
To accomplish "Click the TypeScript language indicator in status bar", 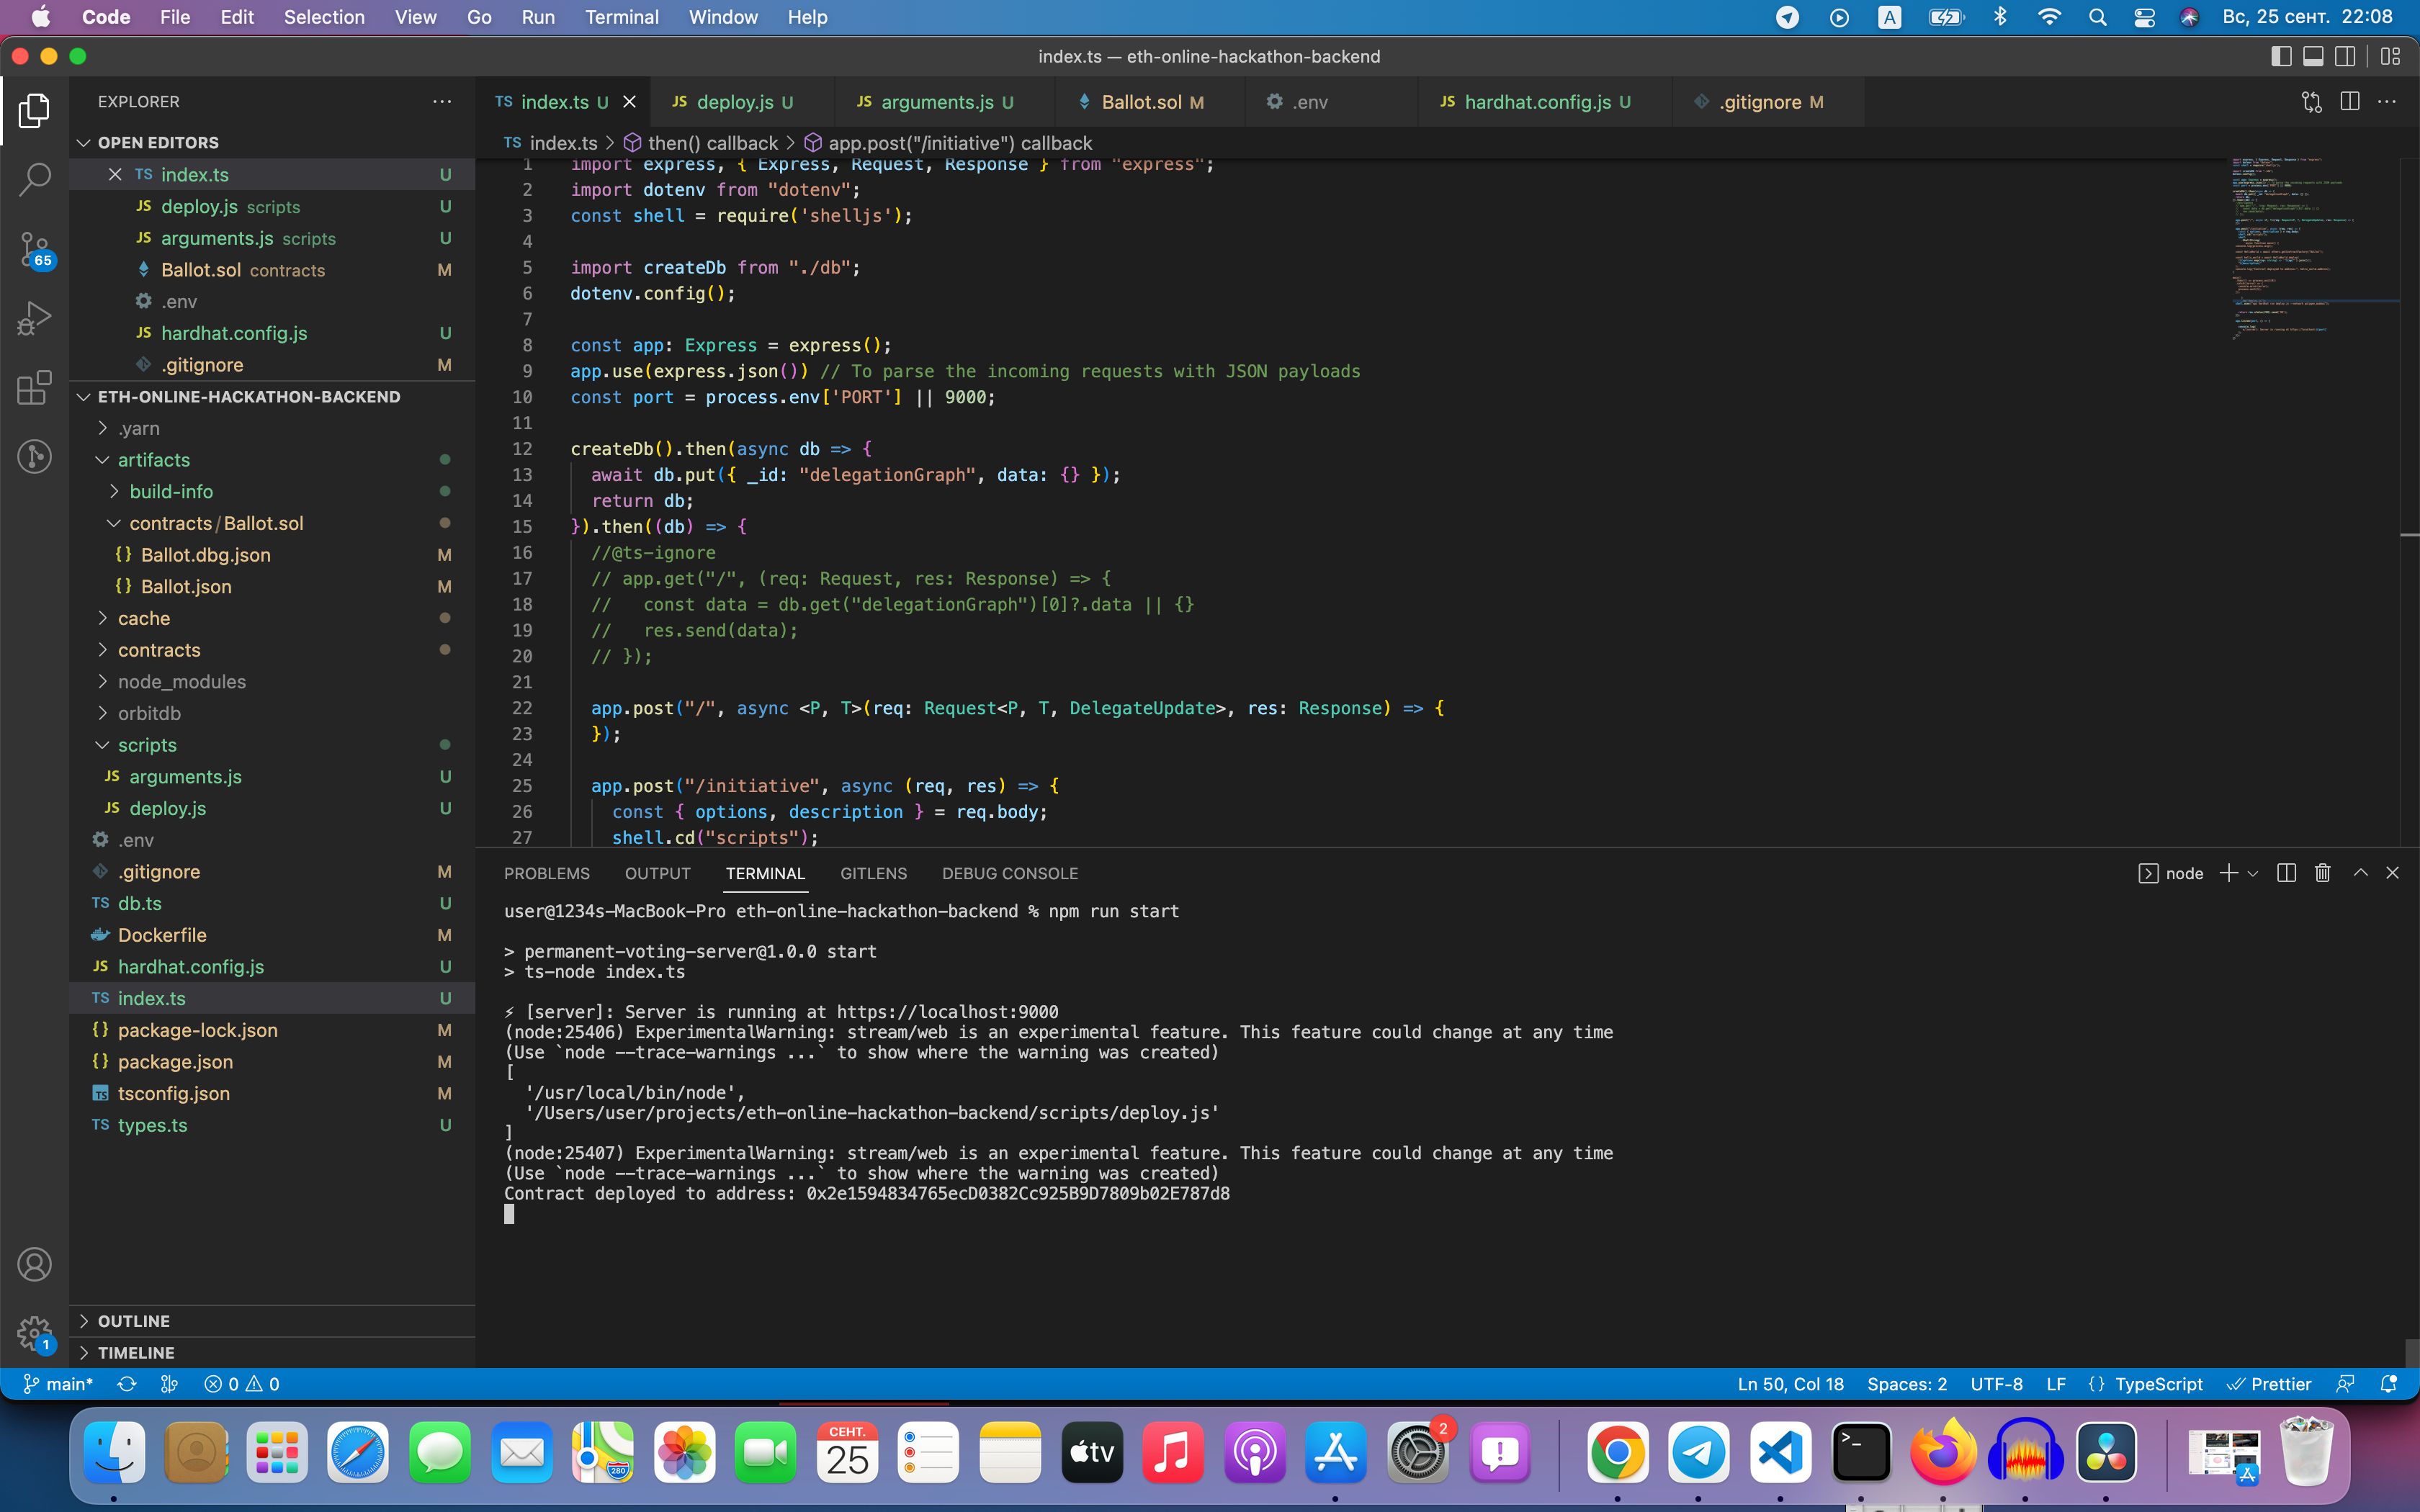I will click(x=2155, y=1385).
